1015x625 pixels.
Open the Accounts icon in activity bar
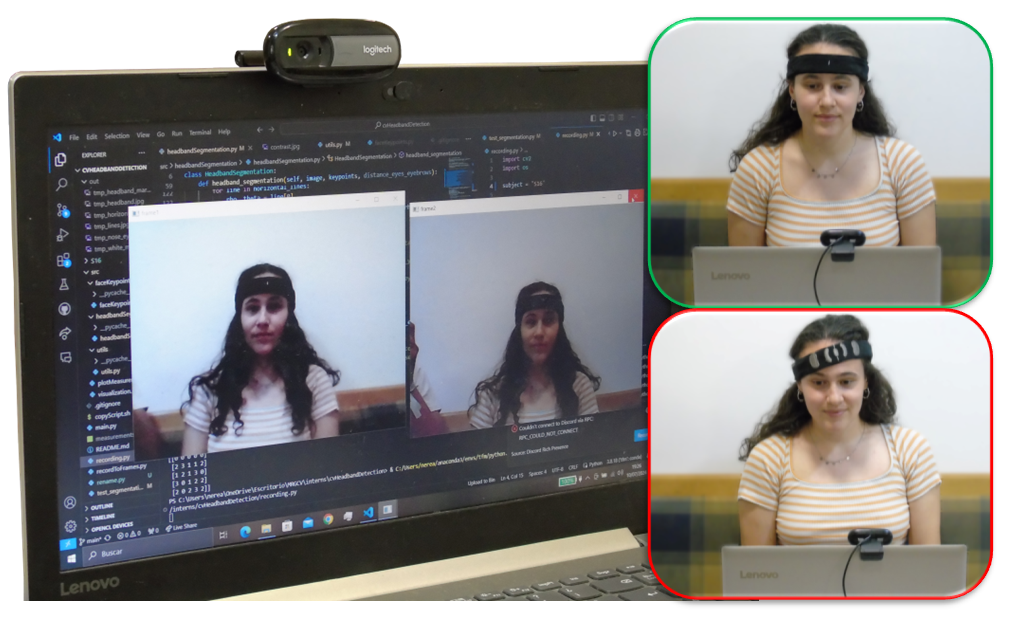[69, 502]
